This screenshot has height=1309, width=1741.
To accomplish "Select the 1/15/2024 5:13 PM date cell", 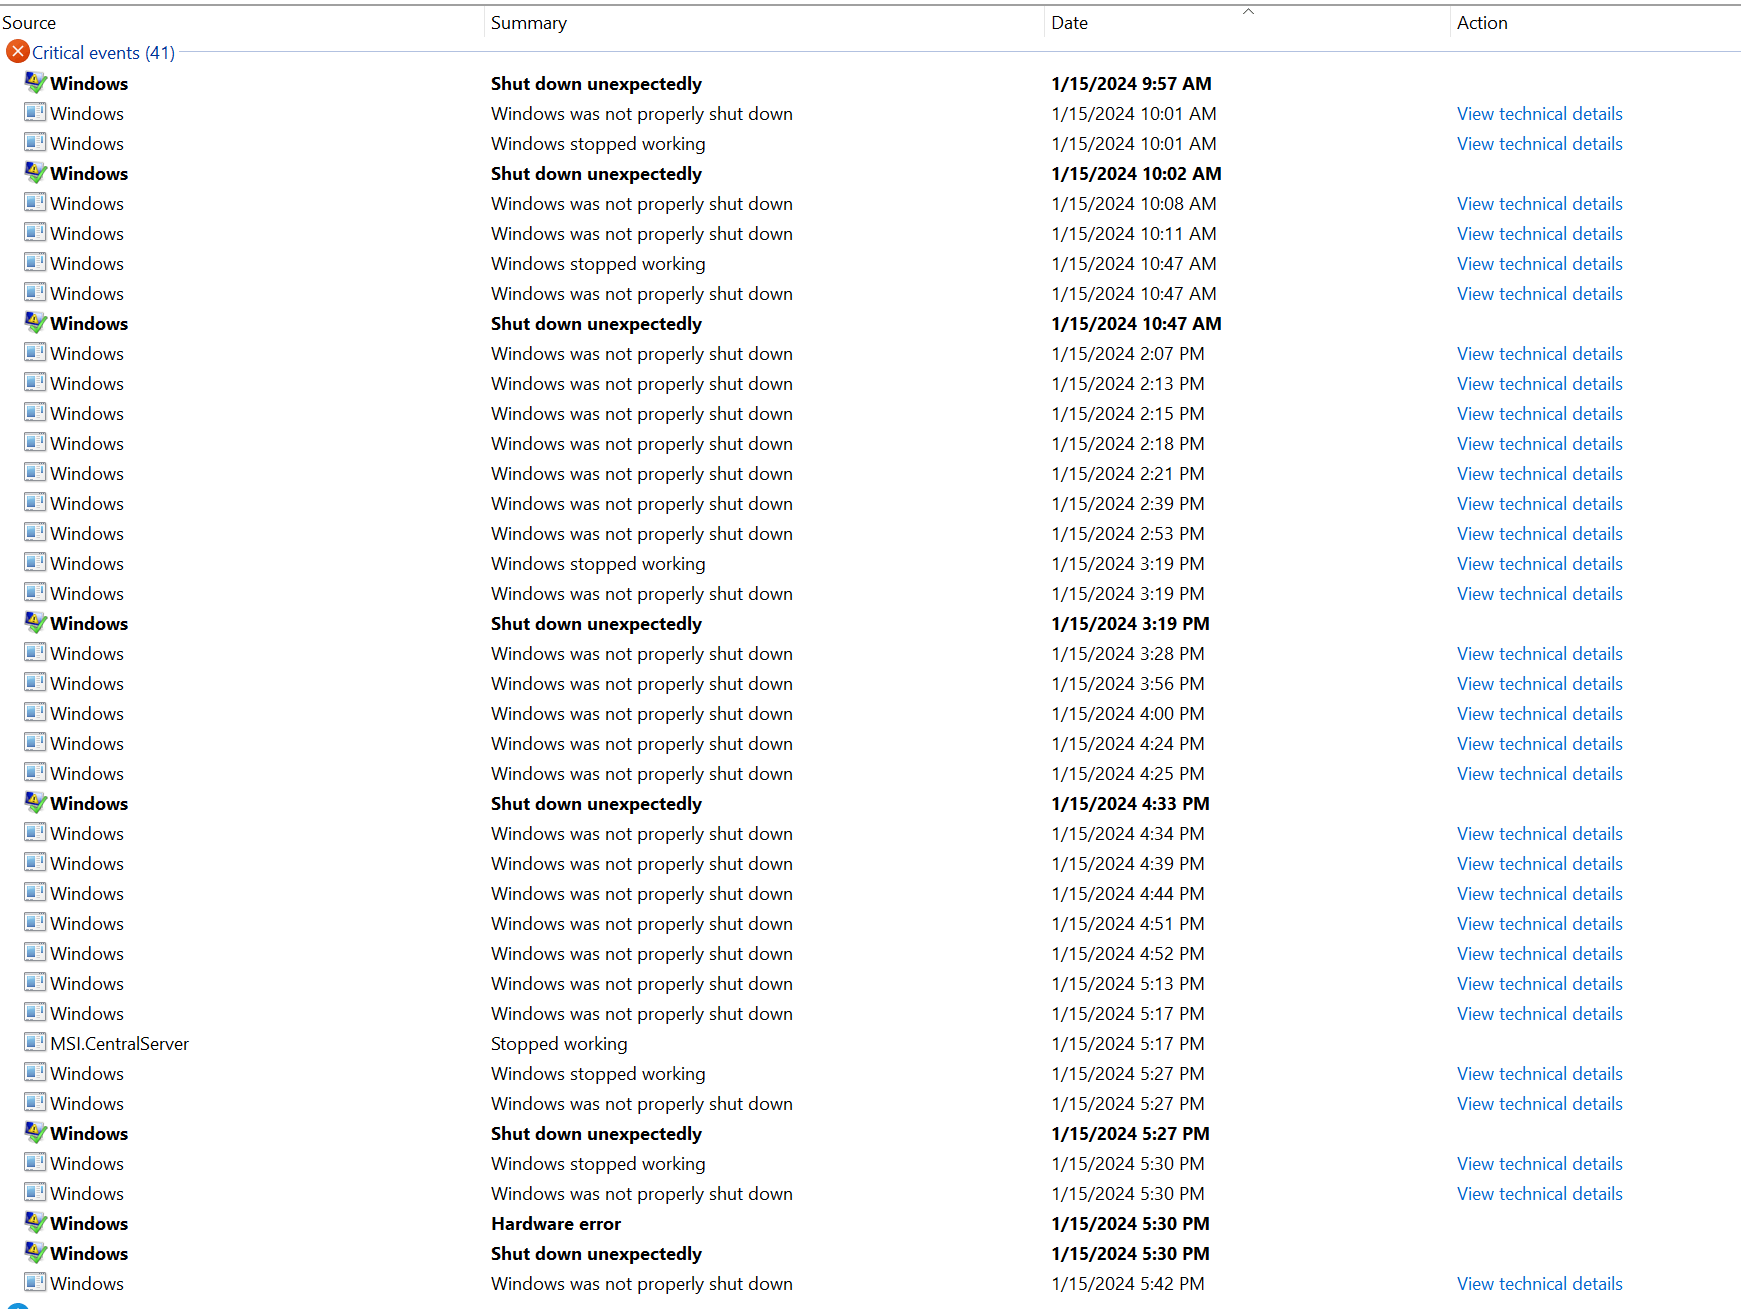I will point(1128,984).
